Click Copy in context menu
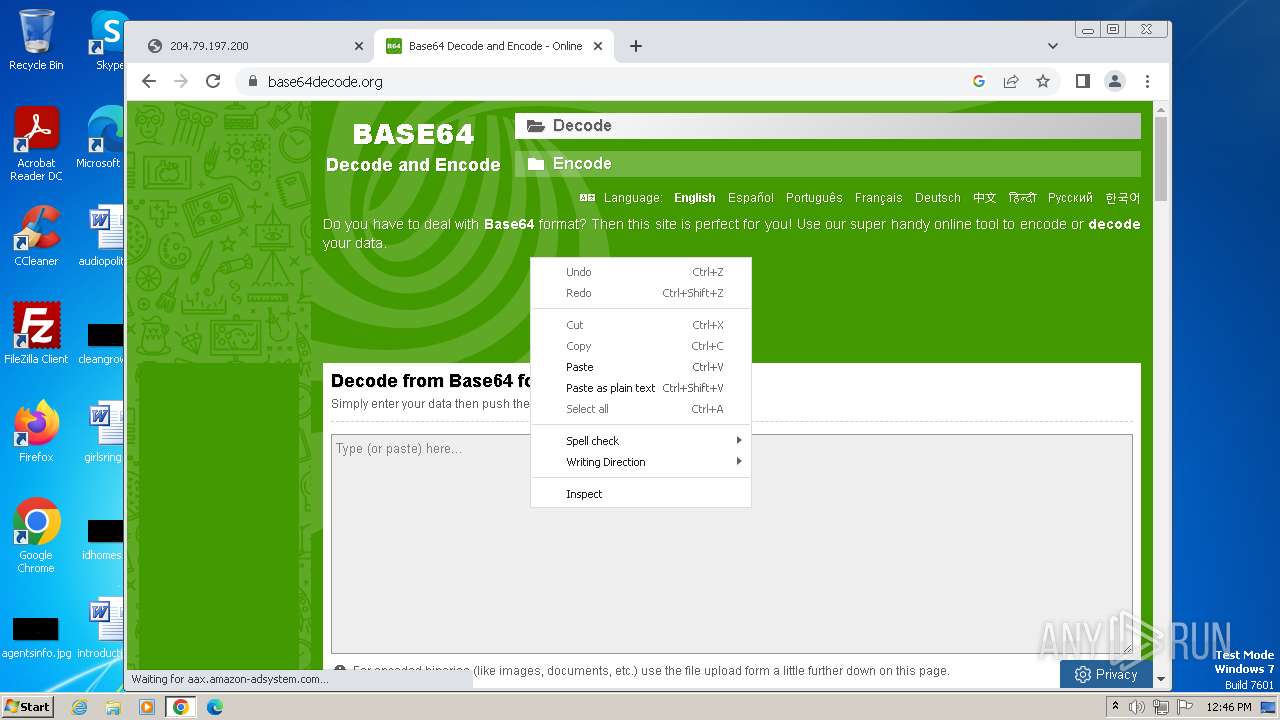The height and width of the screenshot is (720, 1280). pyautogui.click(x=640, y=346)
